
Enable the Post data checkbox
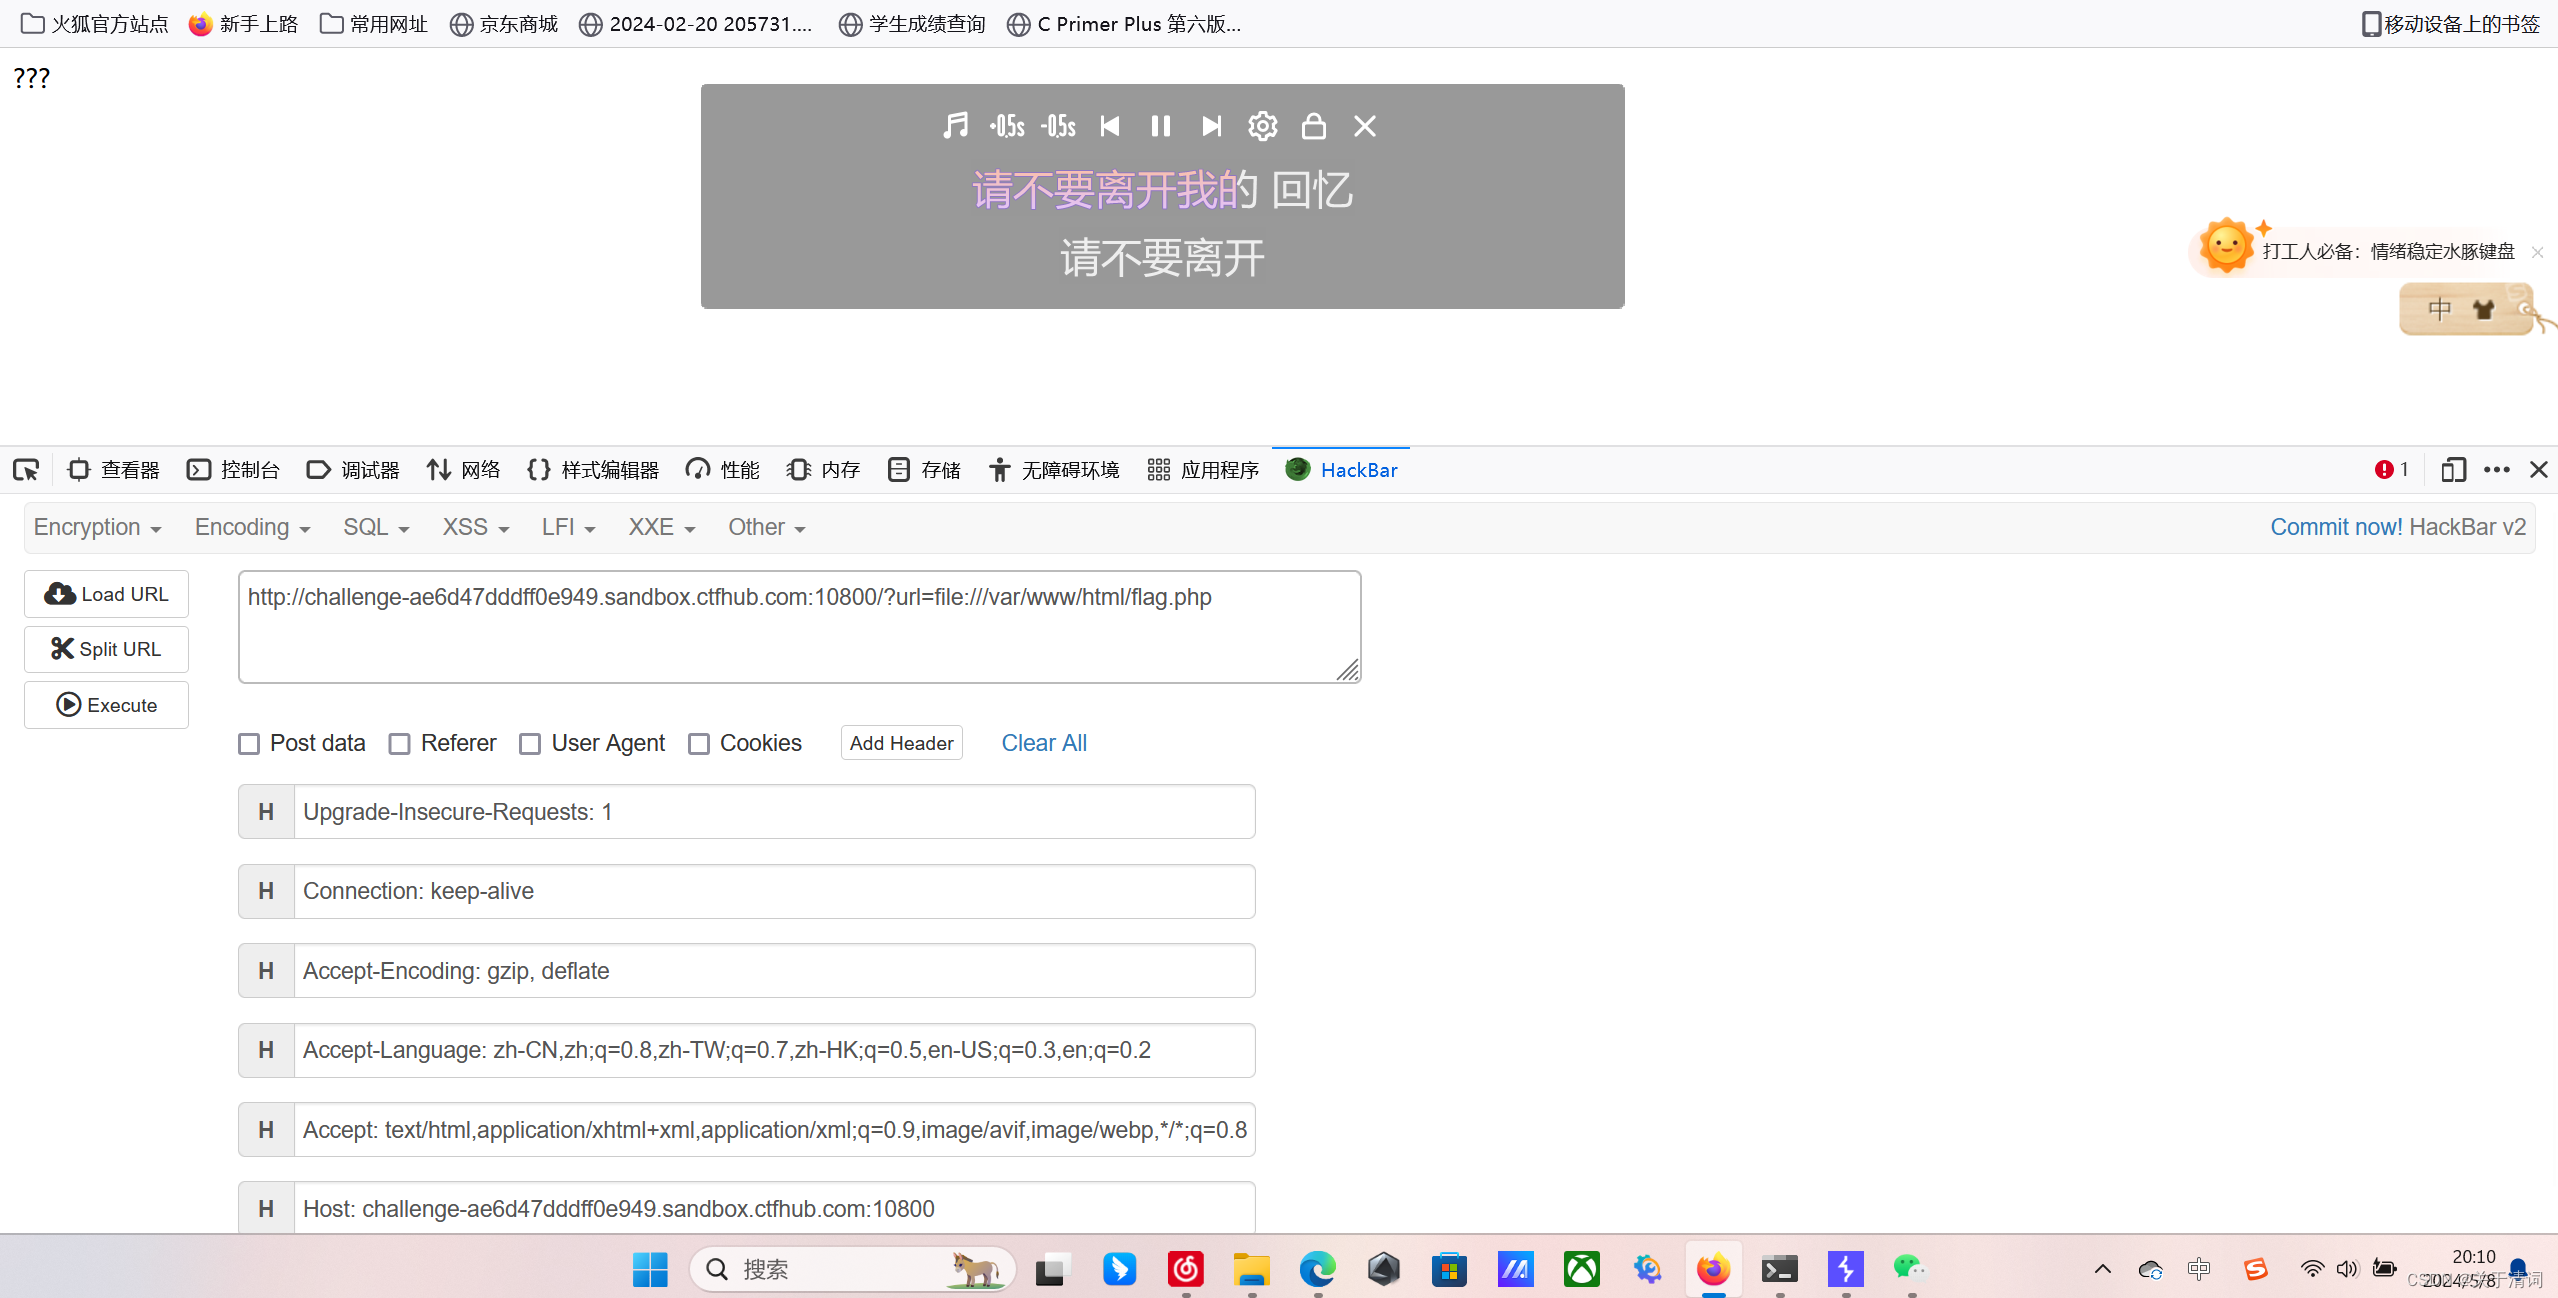pyautogui.click(x=249, y=743)
